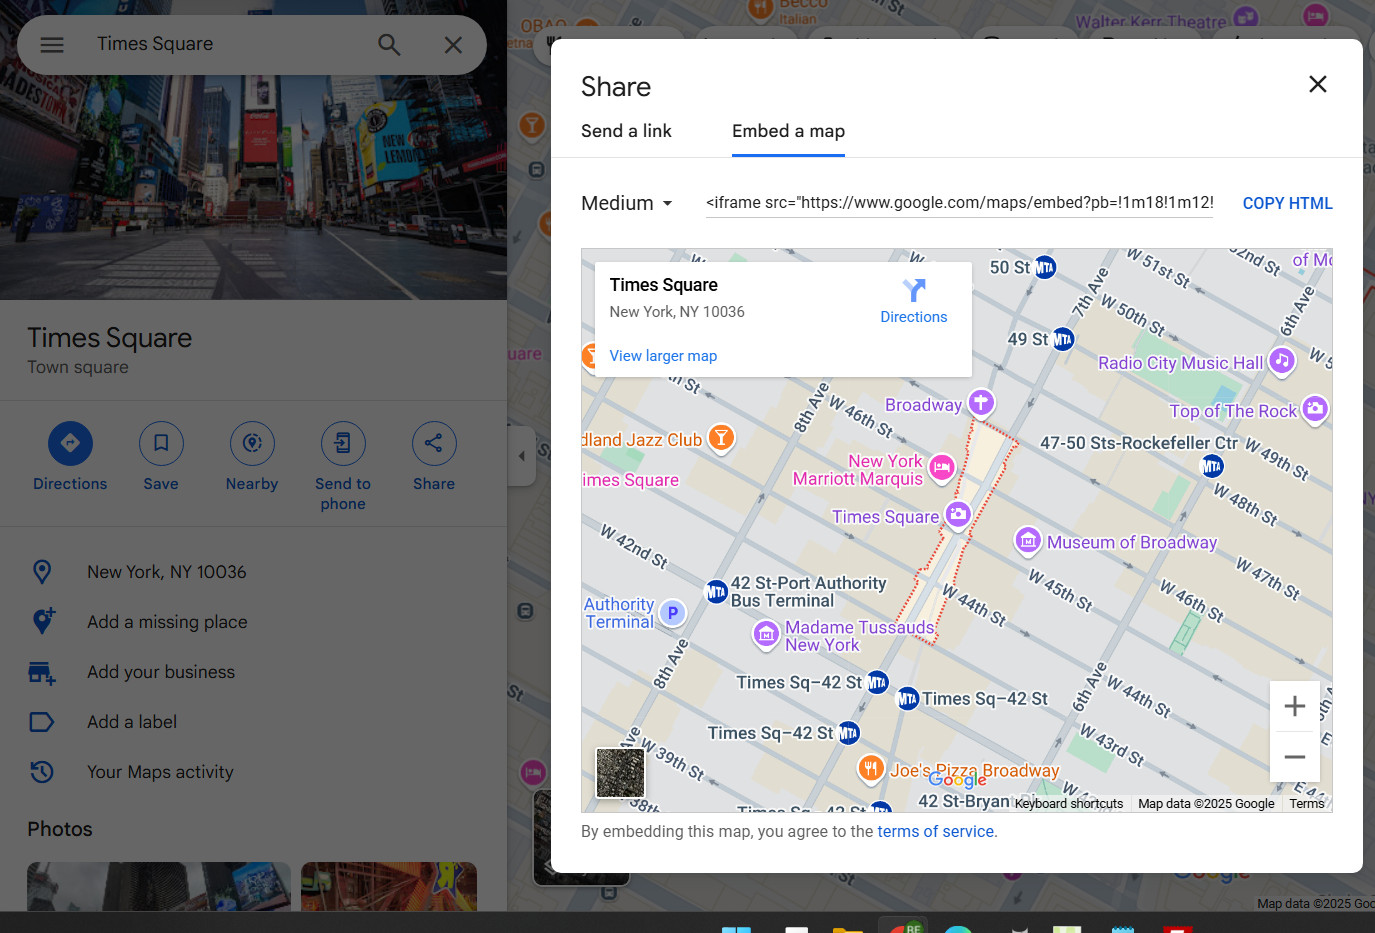Image resolution: width=1375 pixels, height=933 pixels.
Task: Click the Top of The Rock marker
Action: 1315,408
